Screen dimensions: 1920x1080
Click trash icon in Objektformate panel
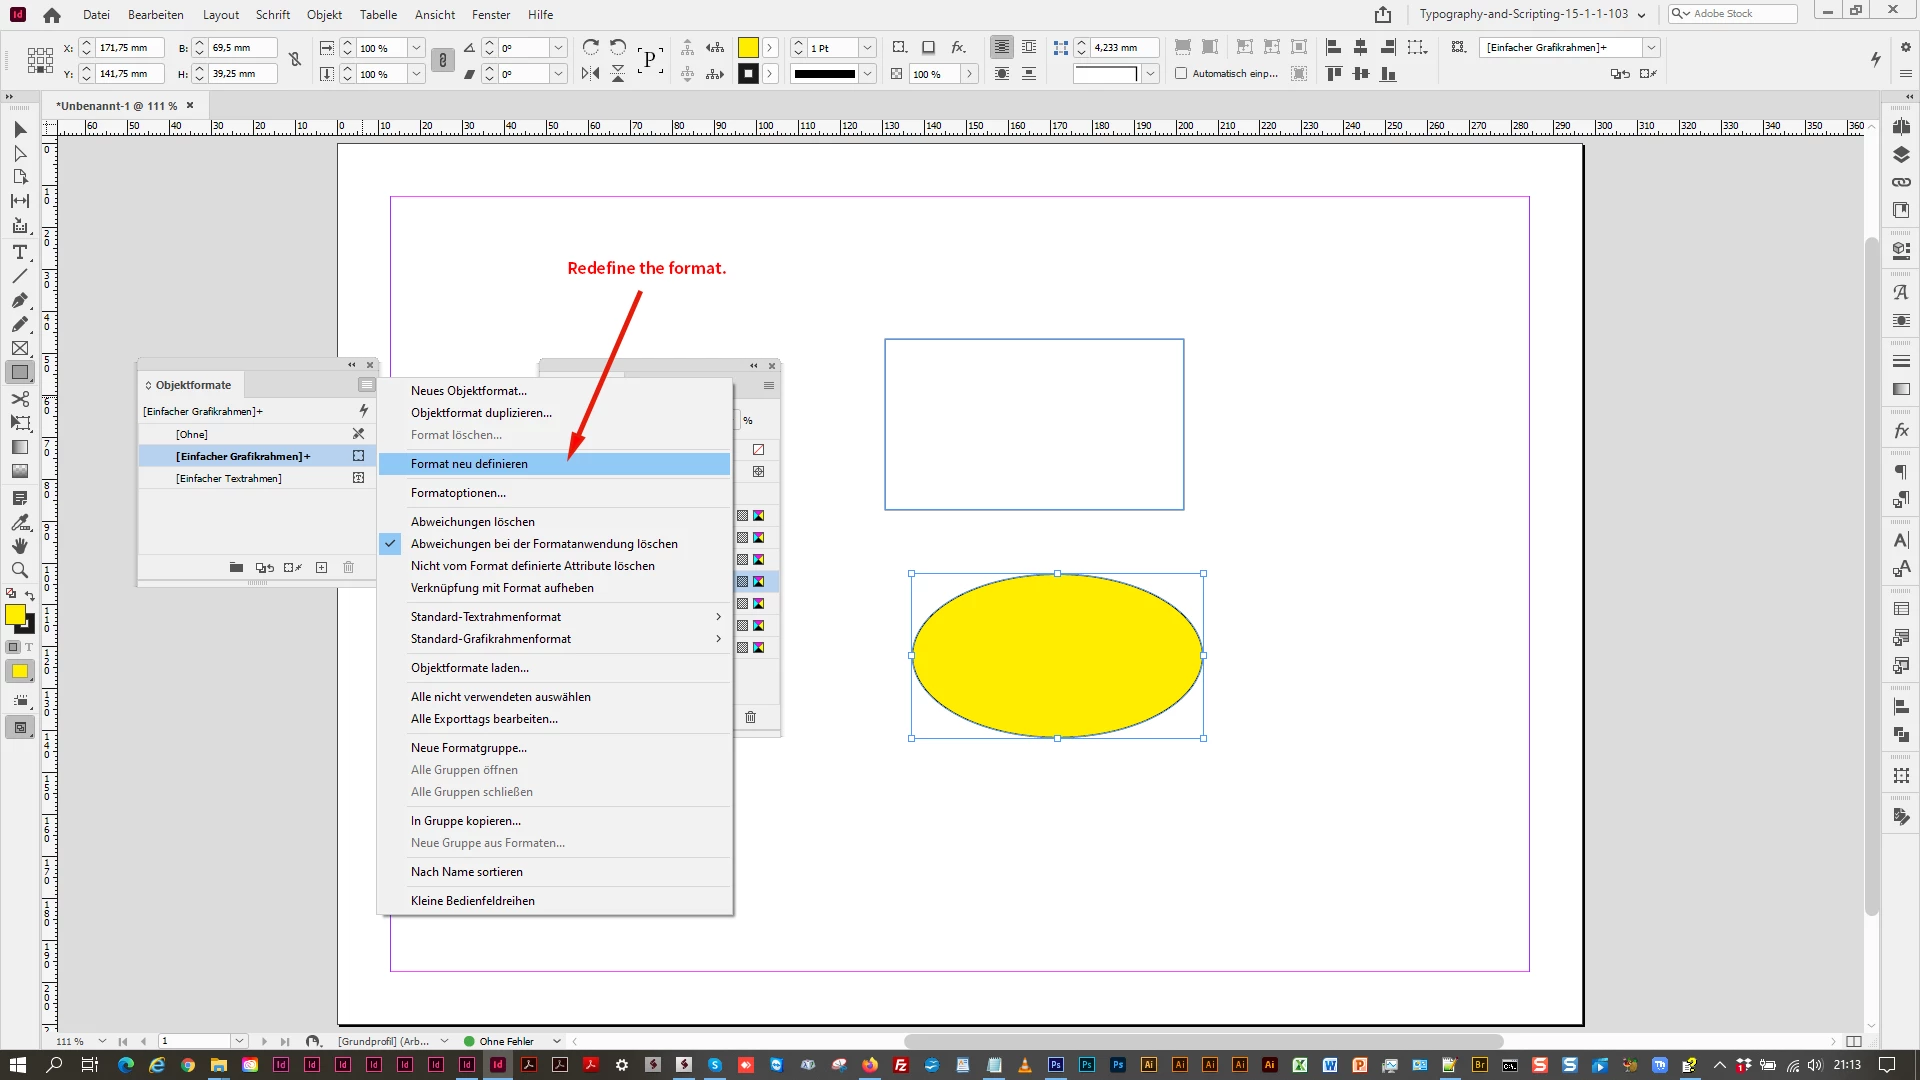point(348,567)
